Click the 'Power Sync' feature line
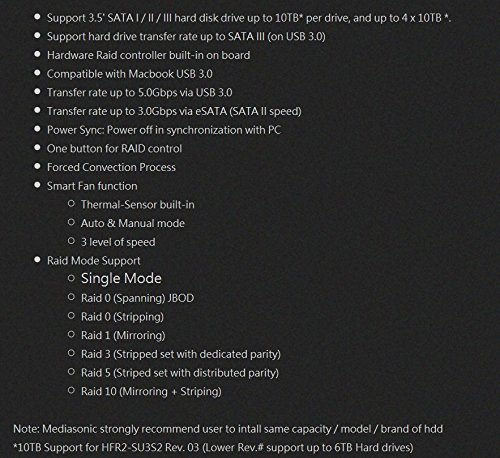Screen dimensions: 500x458 coord(164,130)
